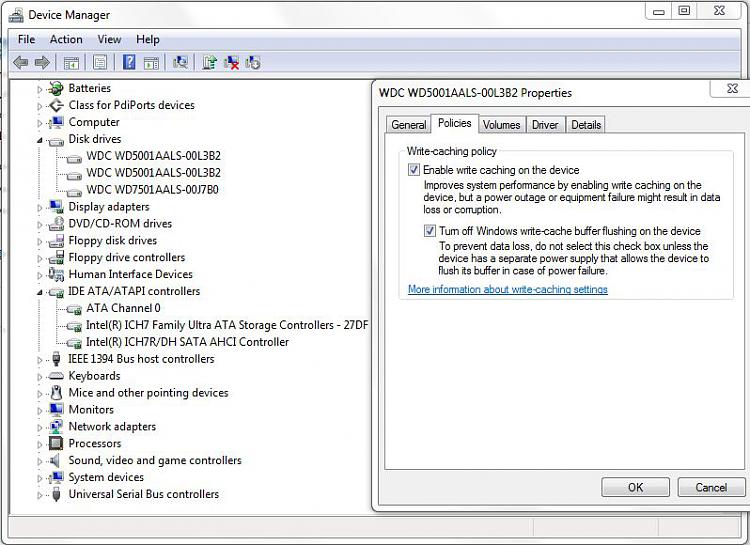Open the Properties toolbar icon

click(x=100, y=62)
